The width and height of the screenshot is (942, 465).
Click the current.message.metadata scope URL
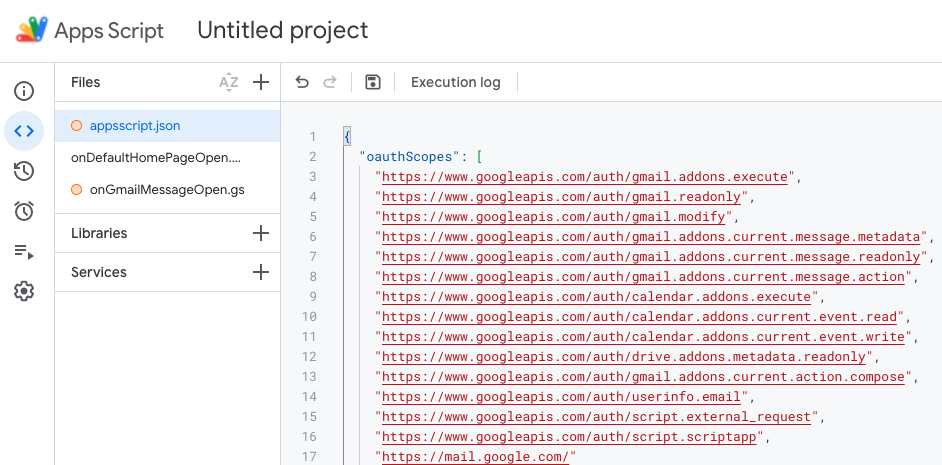(x=651, y=237)
